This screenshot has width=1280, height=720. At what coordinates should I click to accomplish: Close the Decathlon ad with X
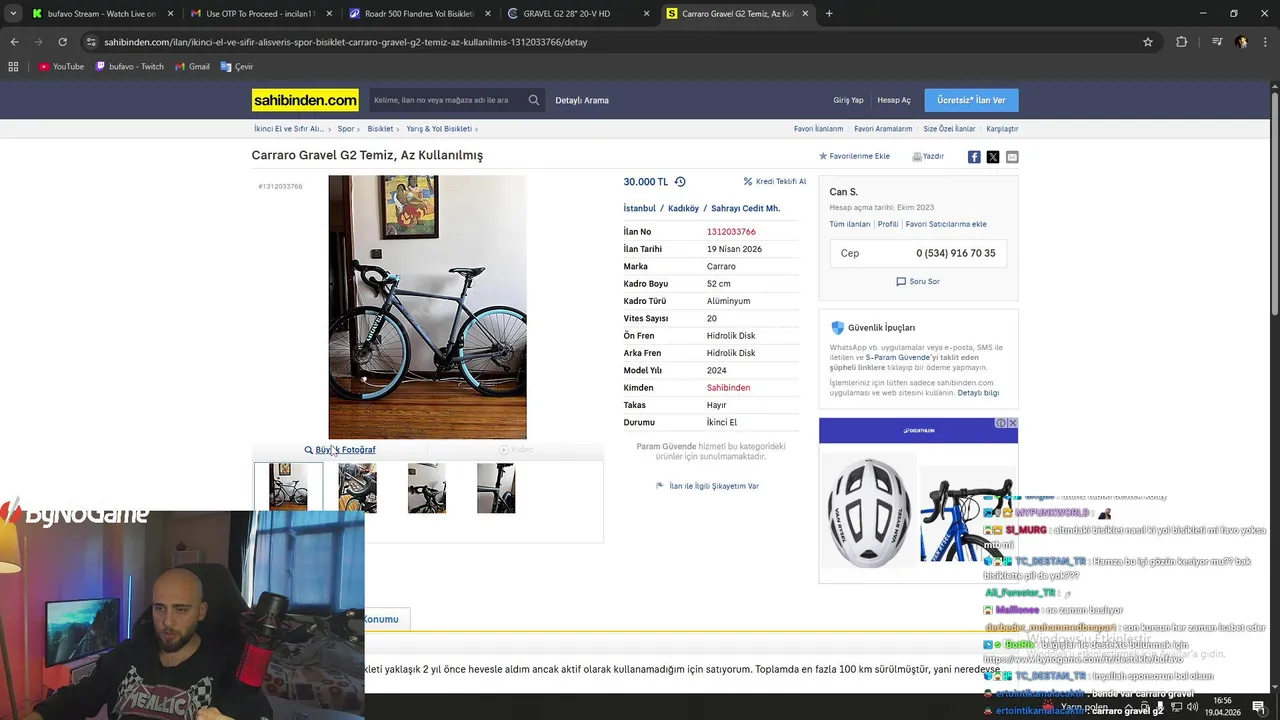(1012, 423)
